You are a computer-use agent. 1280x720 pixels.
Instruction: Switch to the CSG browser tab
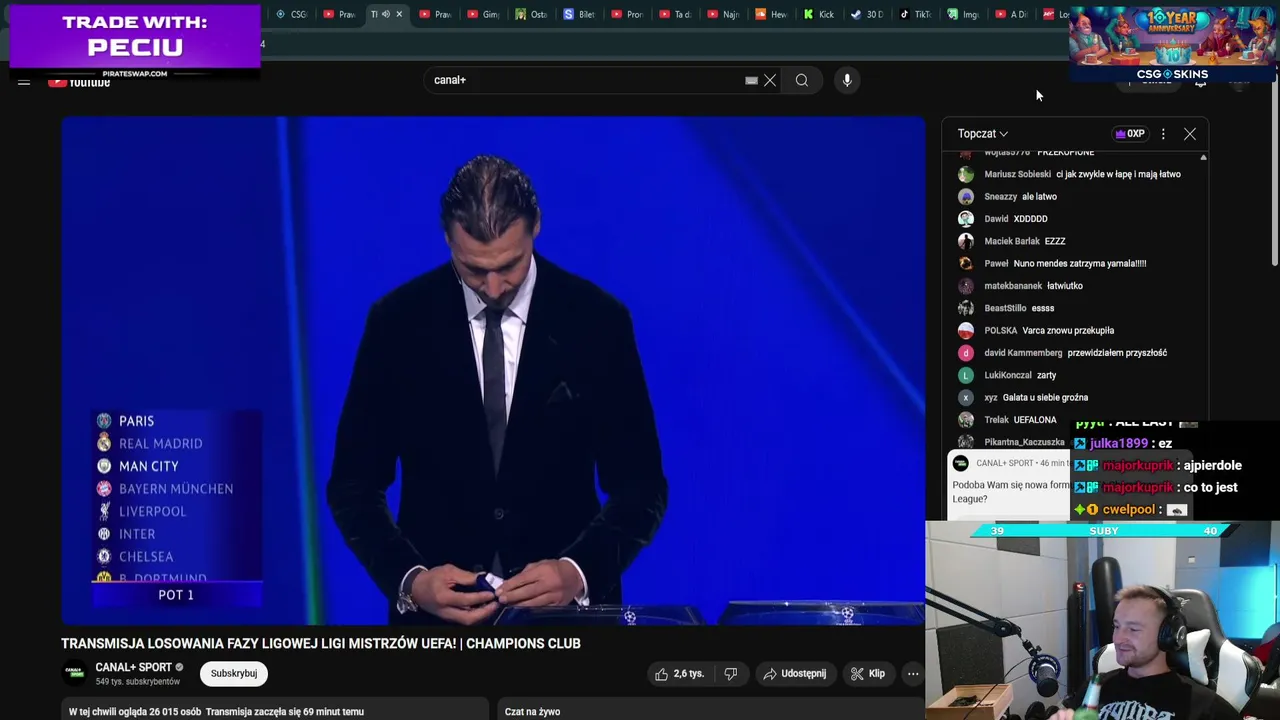(292, 14)
